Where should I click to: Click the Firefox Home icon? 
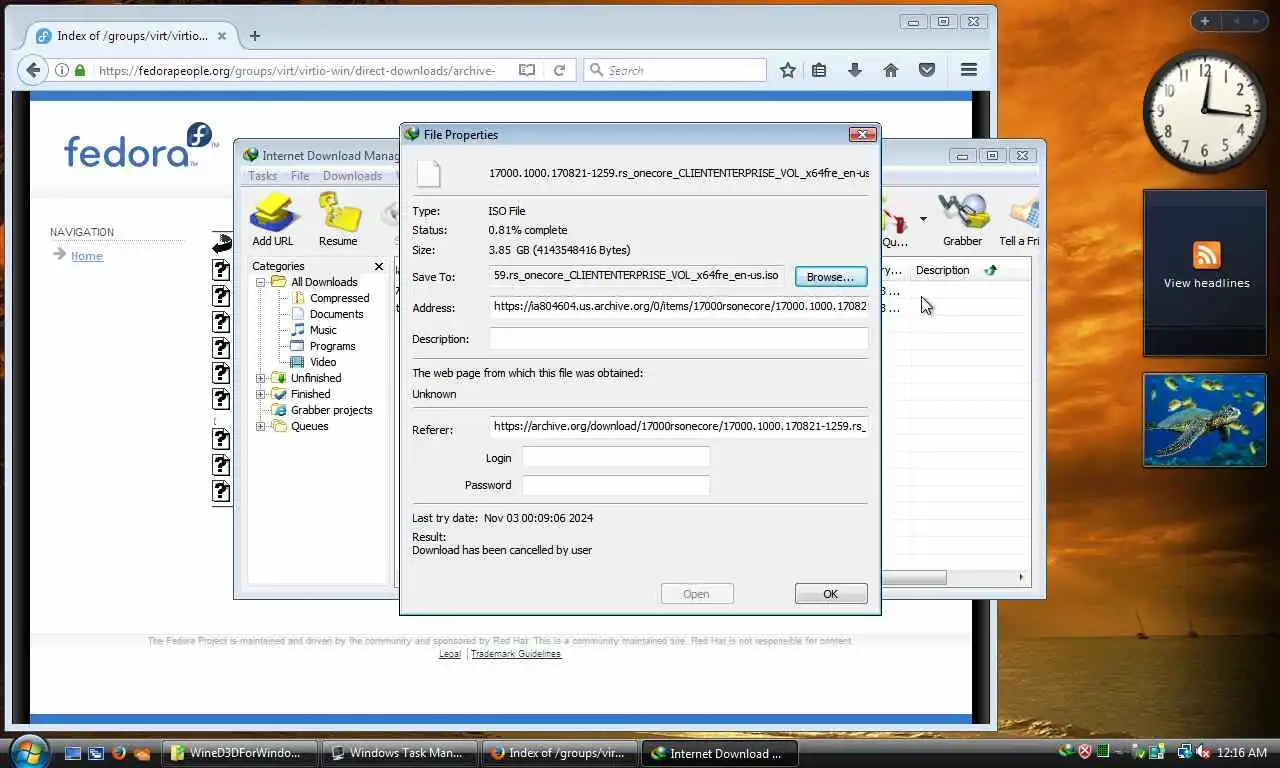[x=891, y=70]
